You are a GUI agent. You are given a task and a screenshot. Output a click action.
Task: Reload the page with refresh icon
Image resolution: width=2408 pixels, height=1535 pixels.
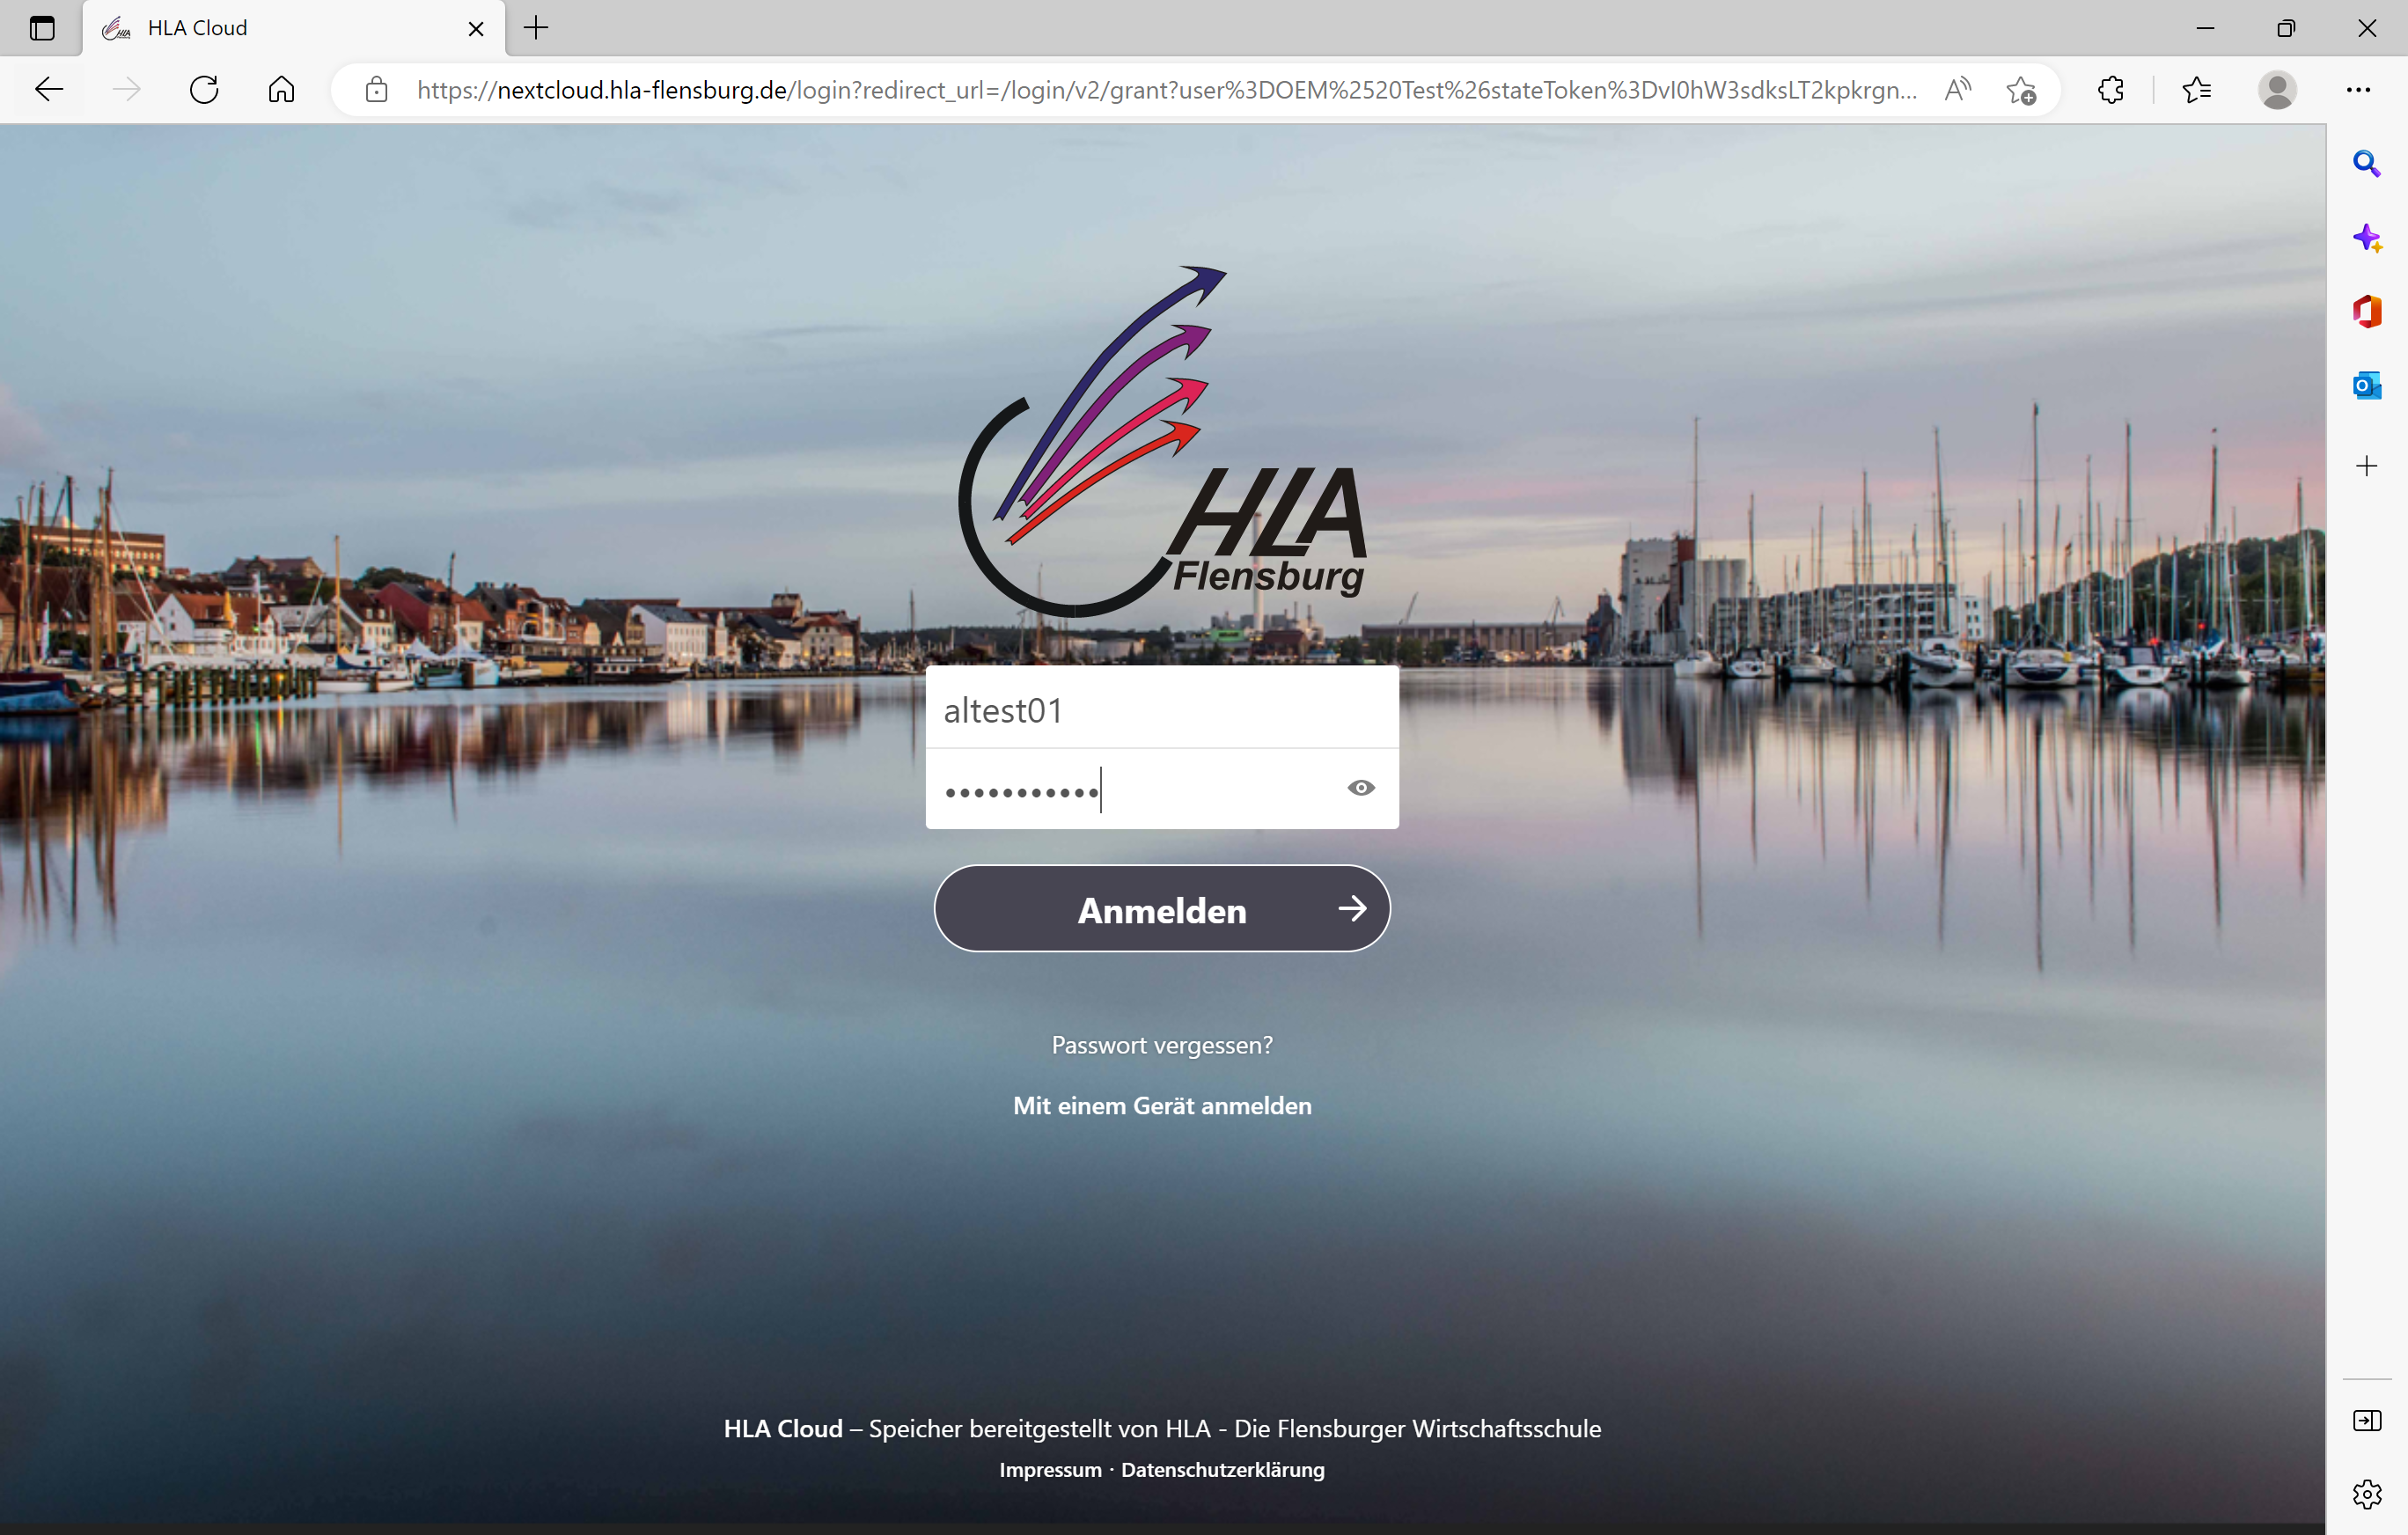(x=204, y=90)
